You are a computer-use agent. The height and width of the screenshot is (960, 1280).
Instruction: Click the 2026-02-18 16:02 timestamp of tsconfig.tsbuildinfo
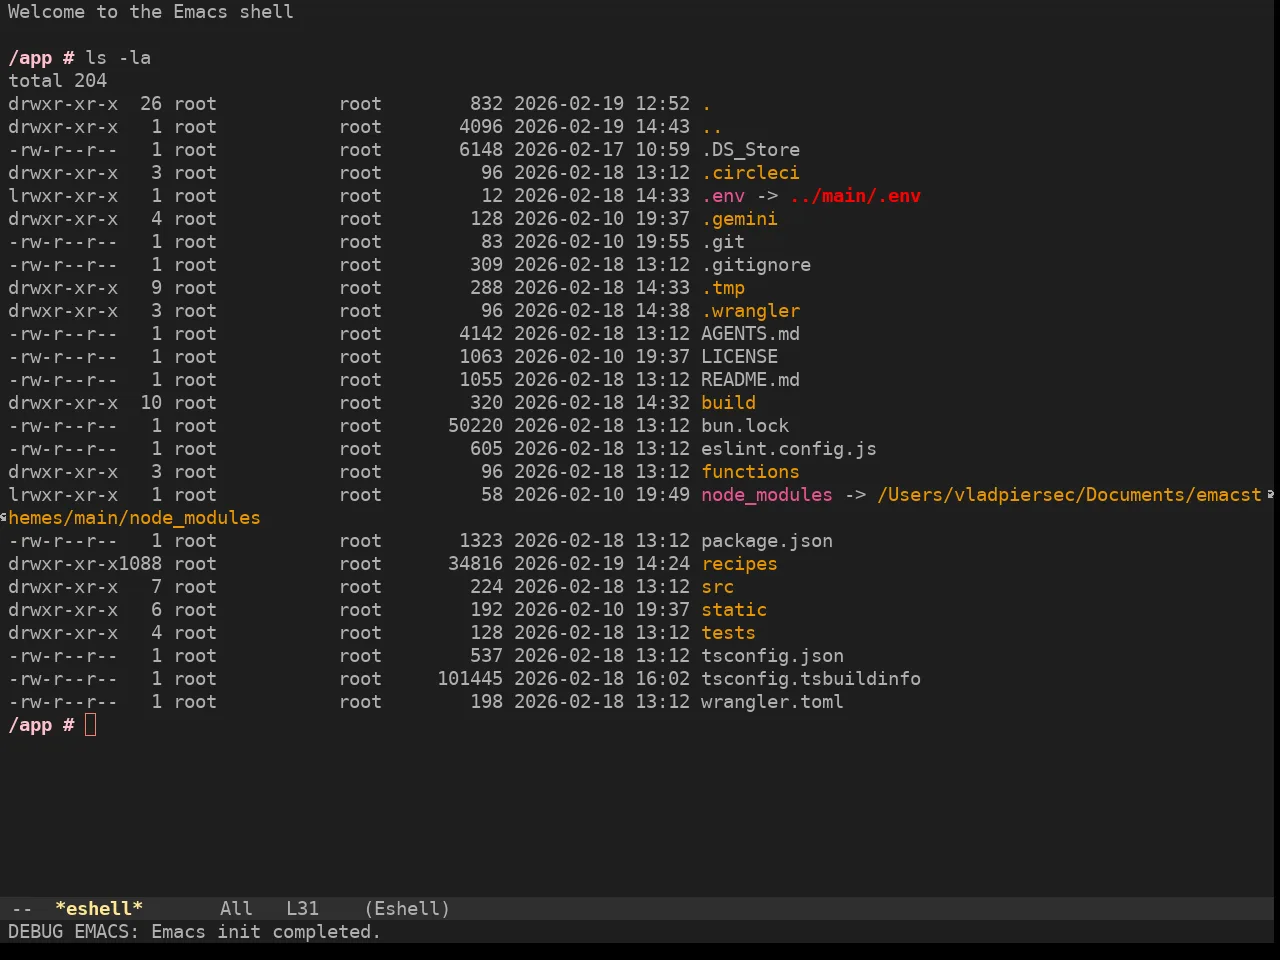coord(602,679)
